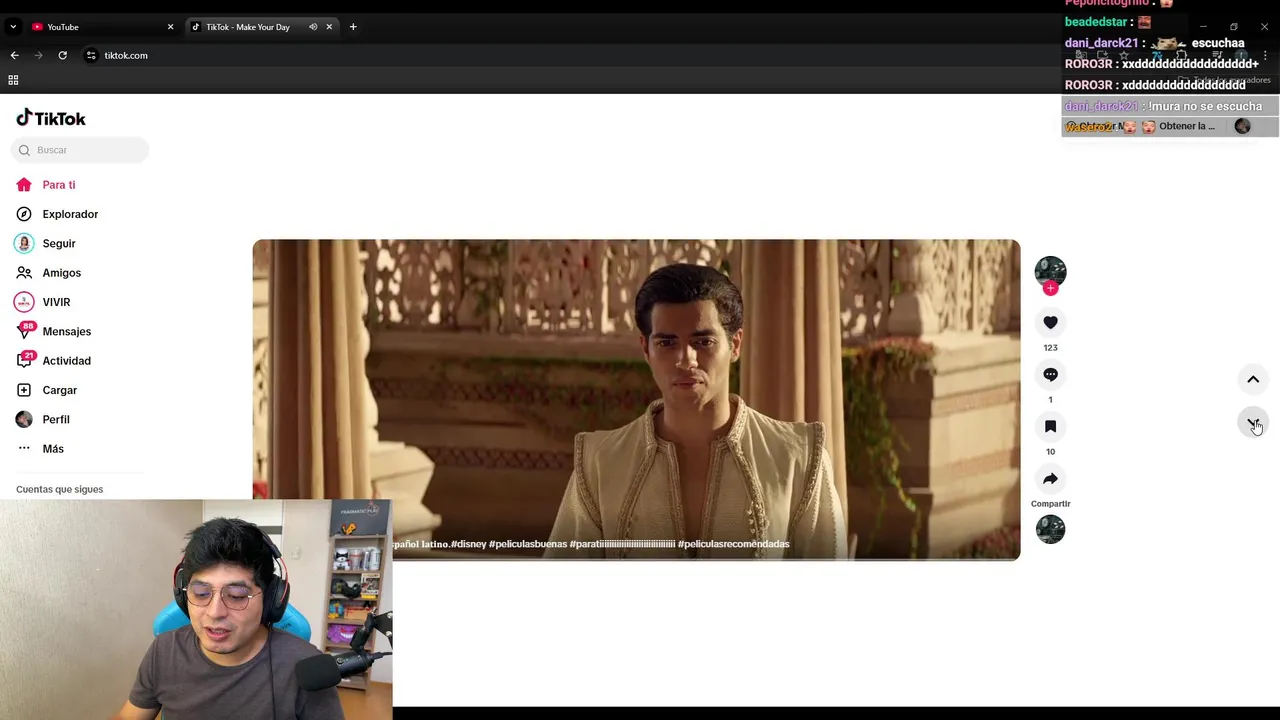Open a new browser tab

coord(353,27)
